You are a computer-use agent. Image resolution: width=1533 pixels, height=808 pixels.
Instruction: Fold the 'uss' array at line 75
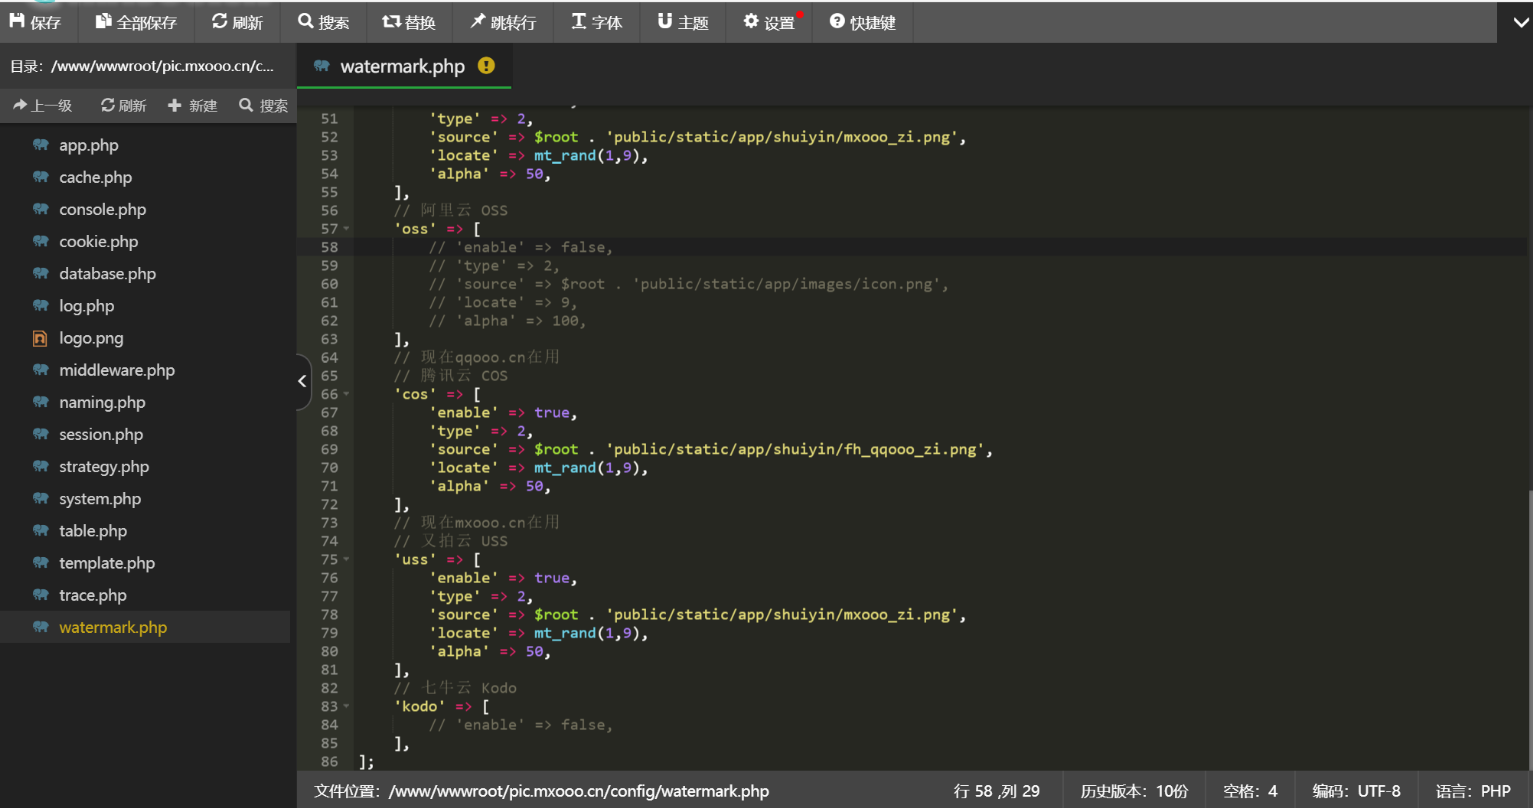point(347,560)
